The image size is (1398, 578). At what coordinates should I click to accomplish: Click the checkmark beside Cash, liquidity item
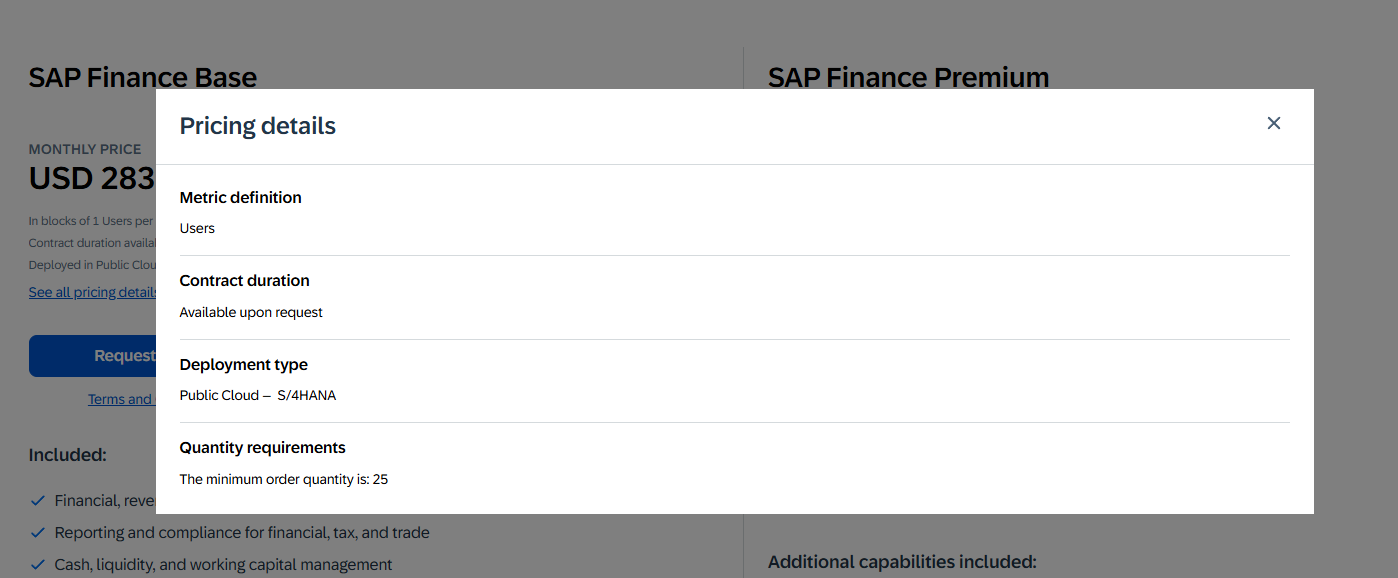click(x=38, y=565)
